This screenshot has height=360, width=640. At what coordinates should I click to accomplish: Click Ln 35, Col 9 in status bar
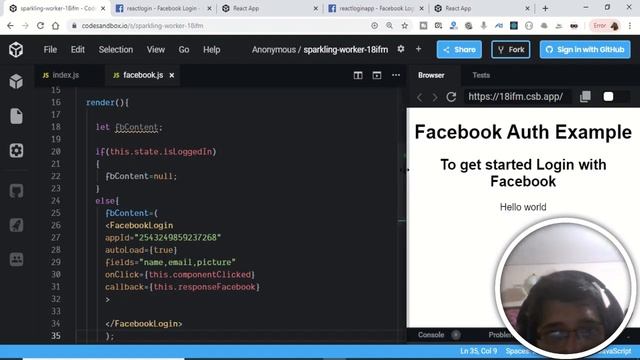[x=479, y=351]
